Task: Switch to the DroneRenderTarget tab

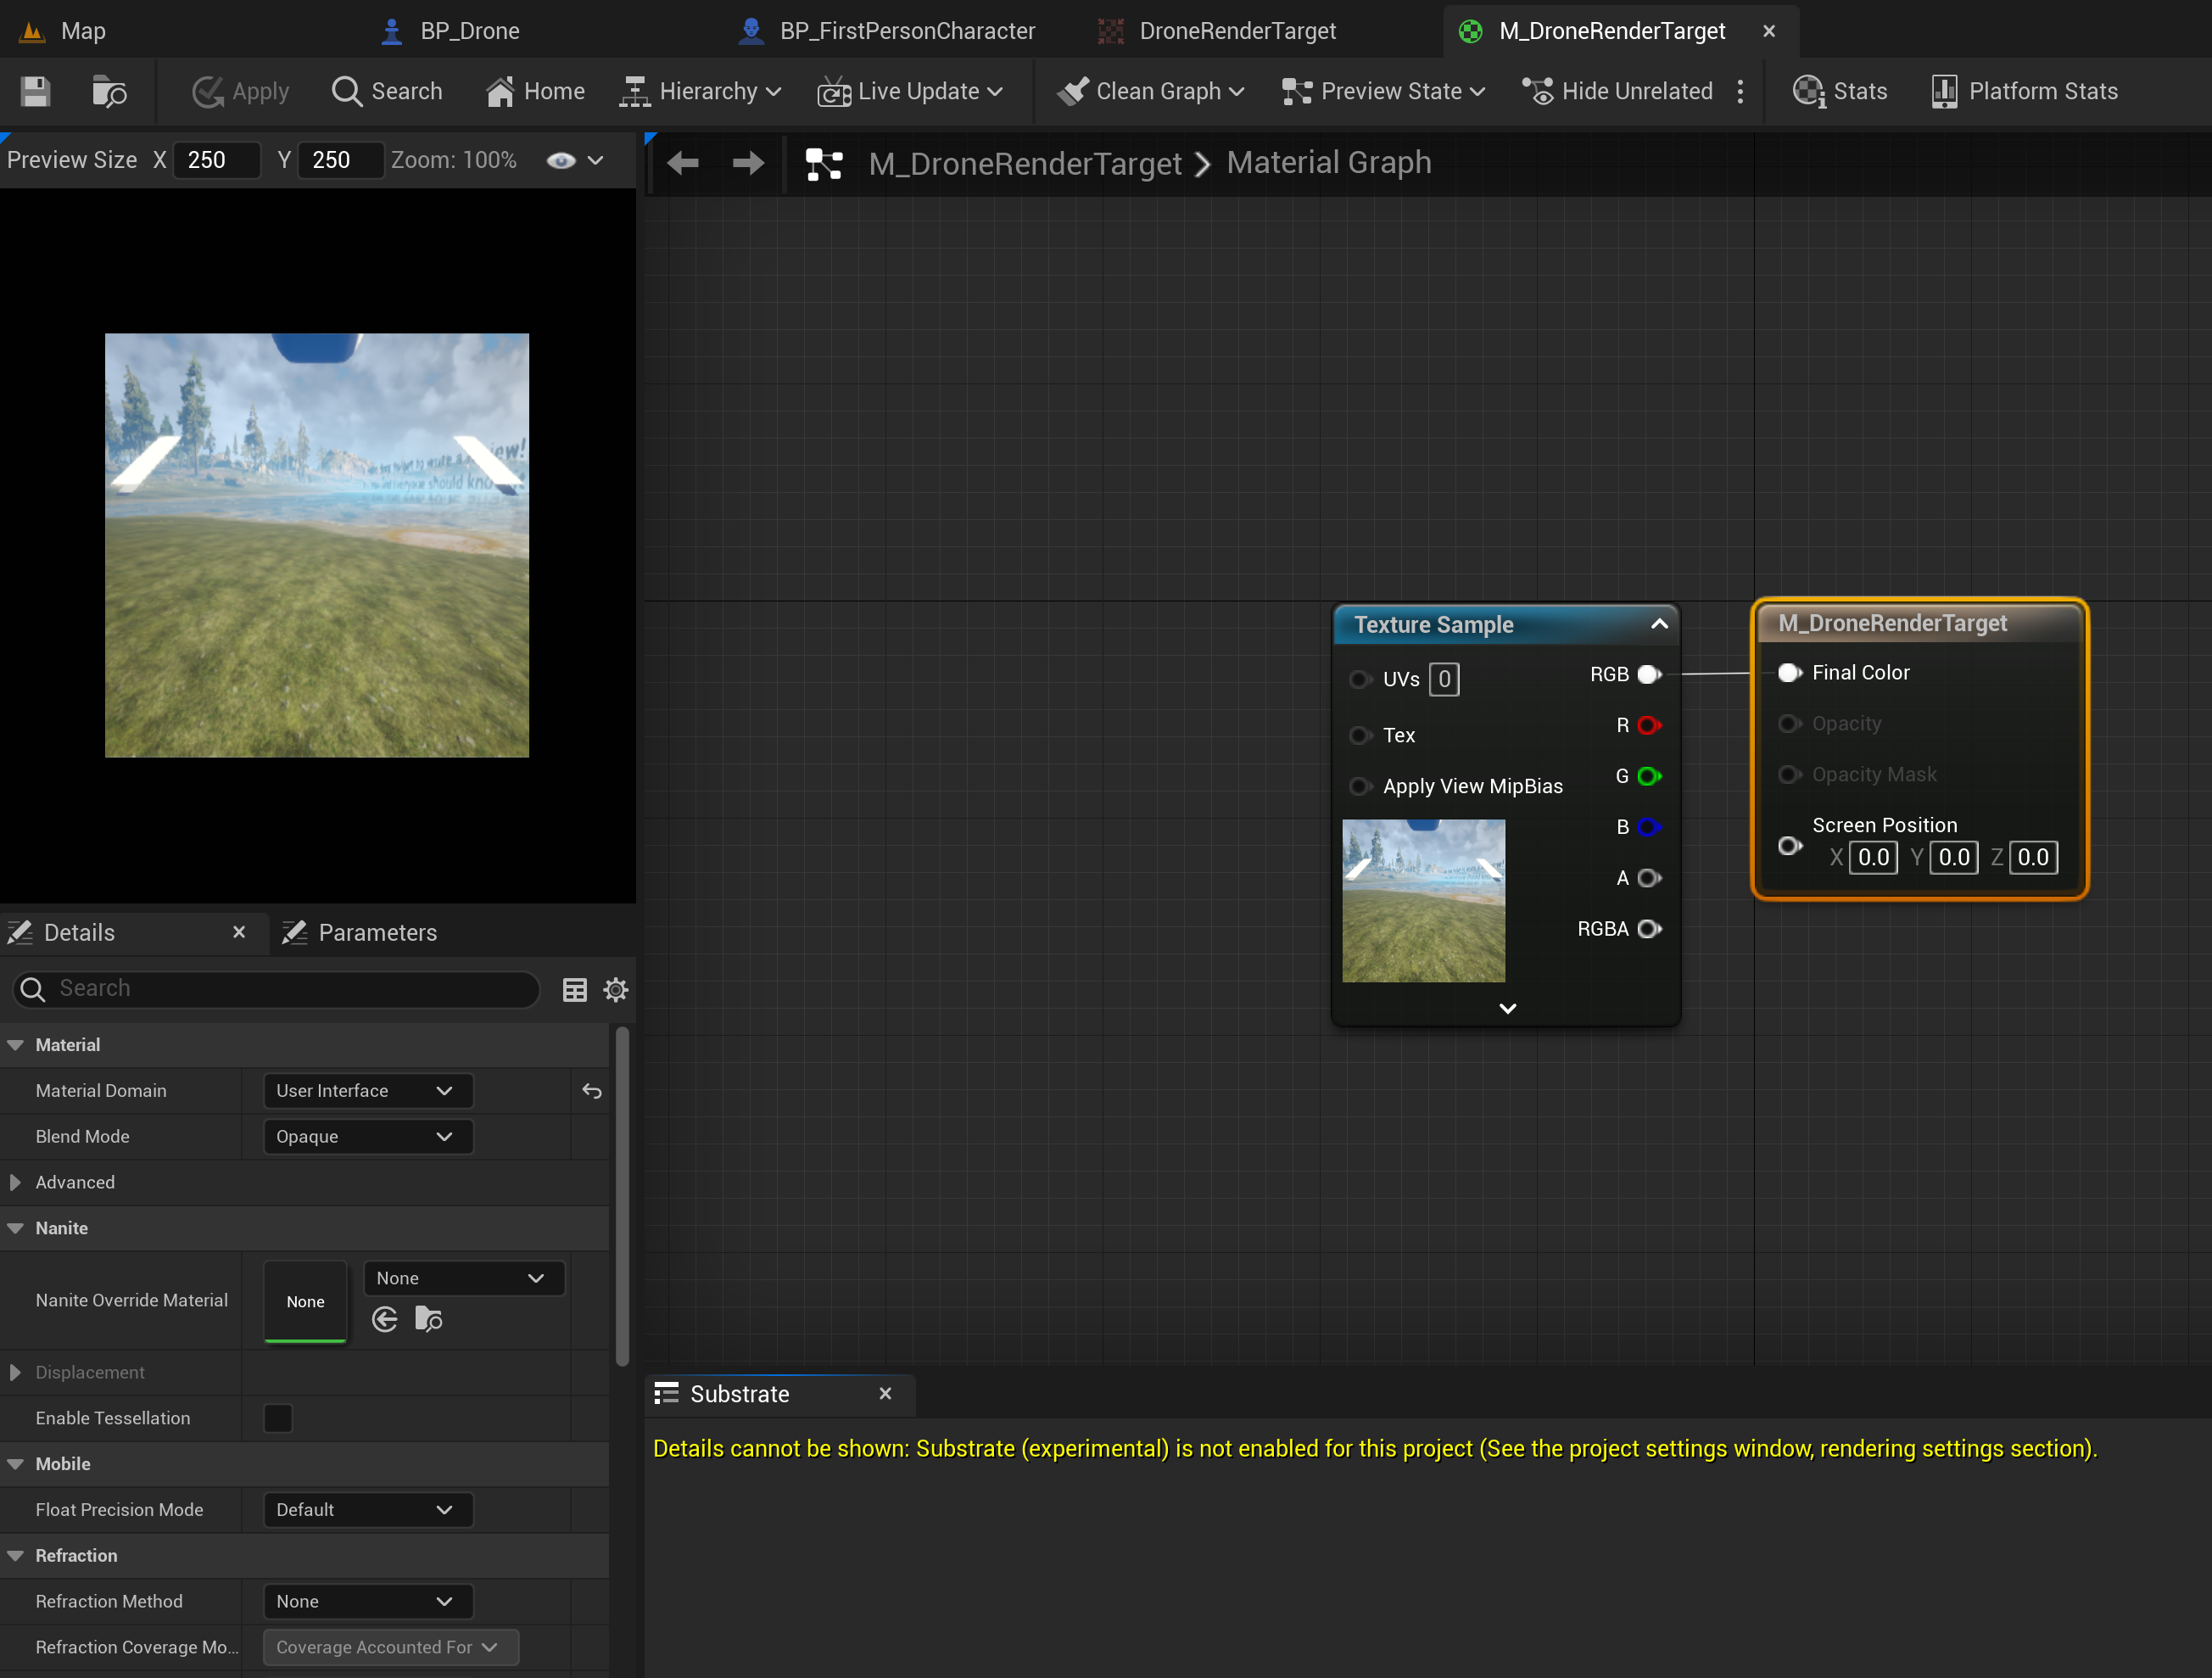Action: [x=1218, y=31]
